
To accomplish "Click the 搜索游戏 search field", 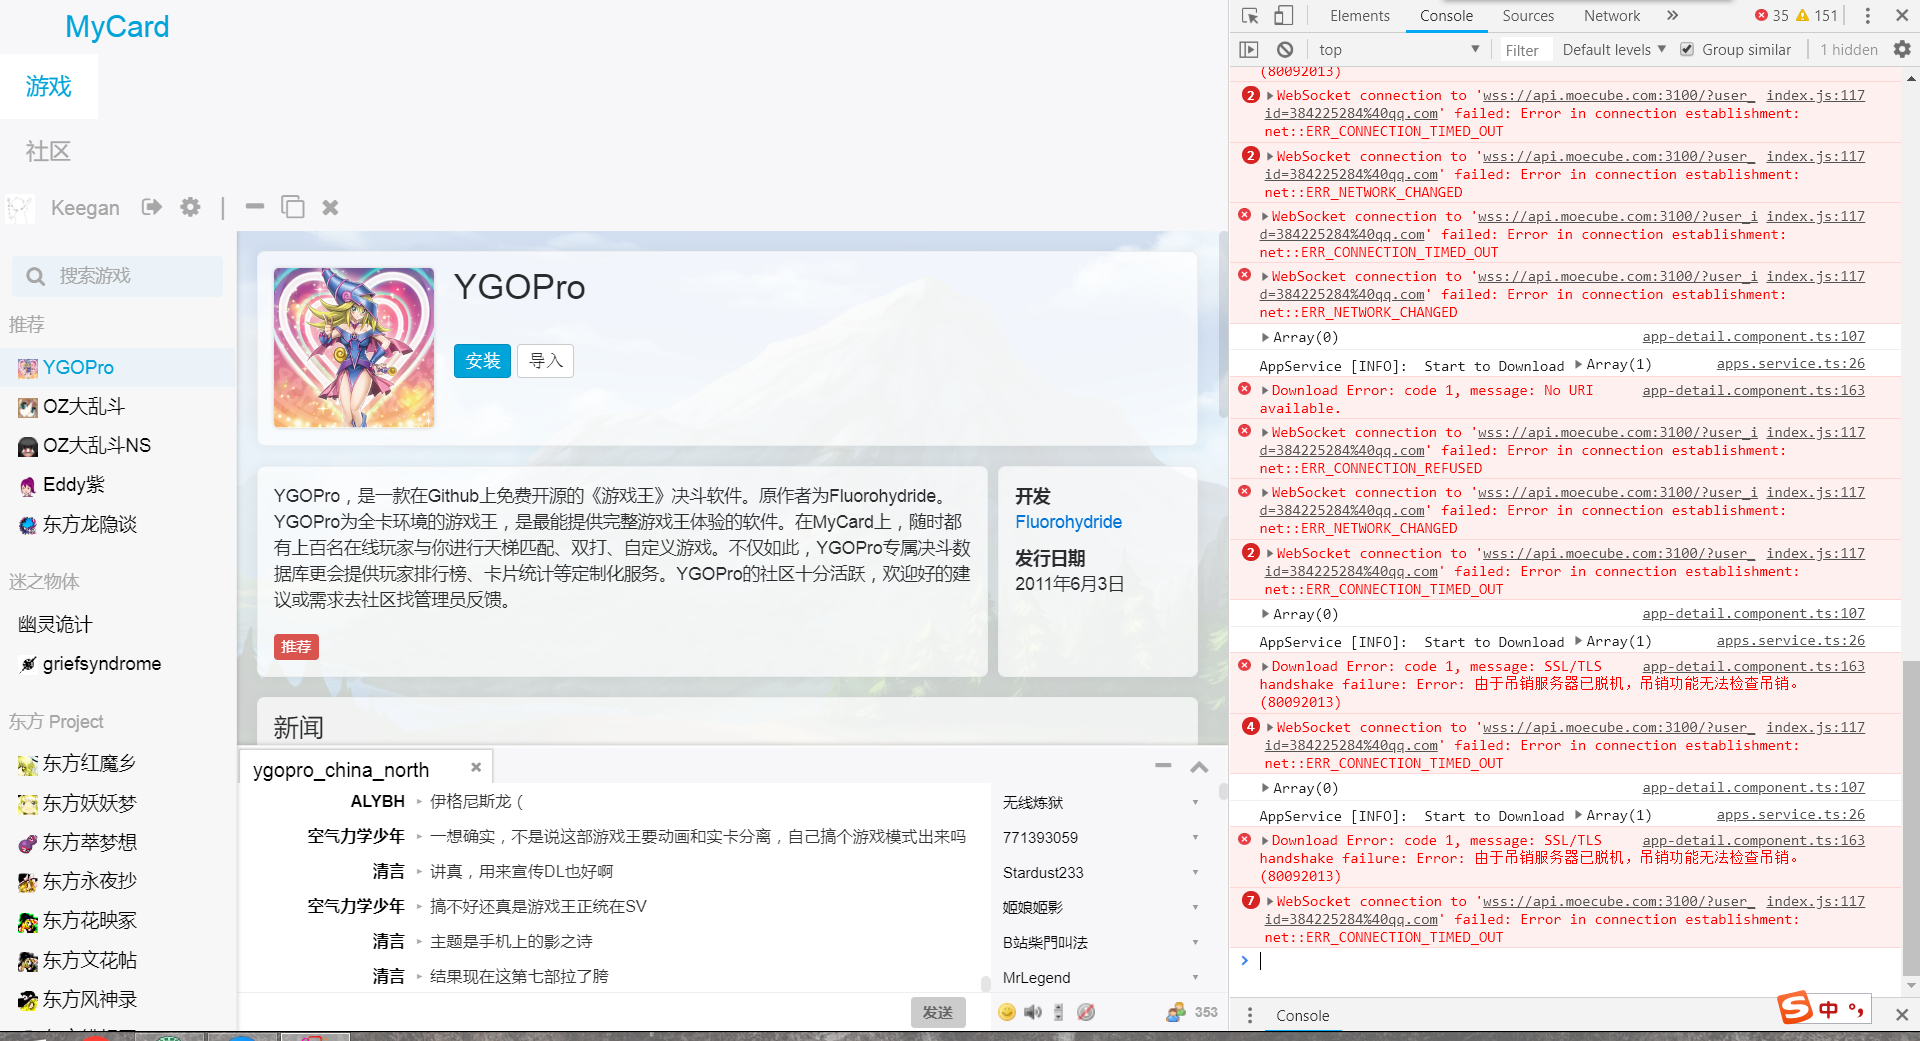I will tap(118, 276).
